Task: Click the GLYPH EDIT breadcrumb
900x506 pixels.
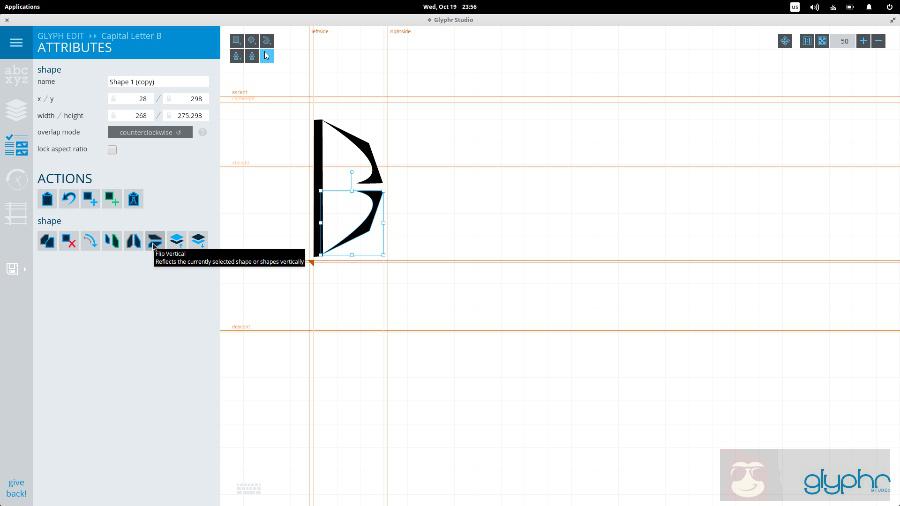Action: [x=60, y=36]
